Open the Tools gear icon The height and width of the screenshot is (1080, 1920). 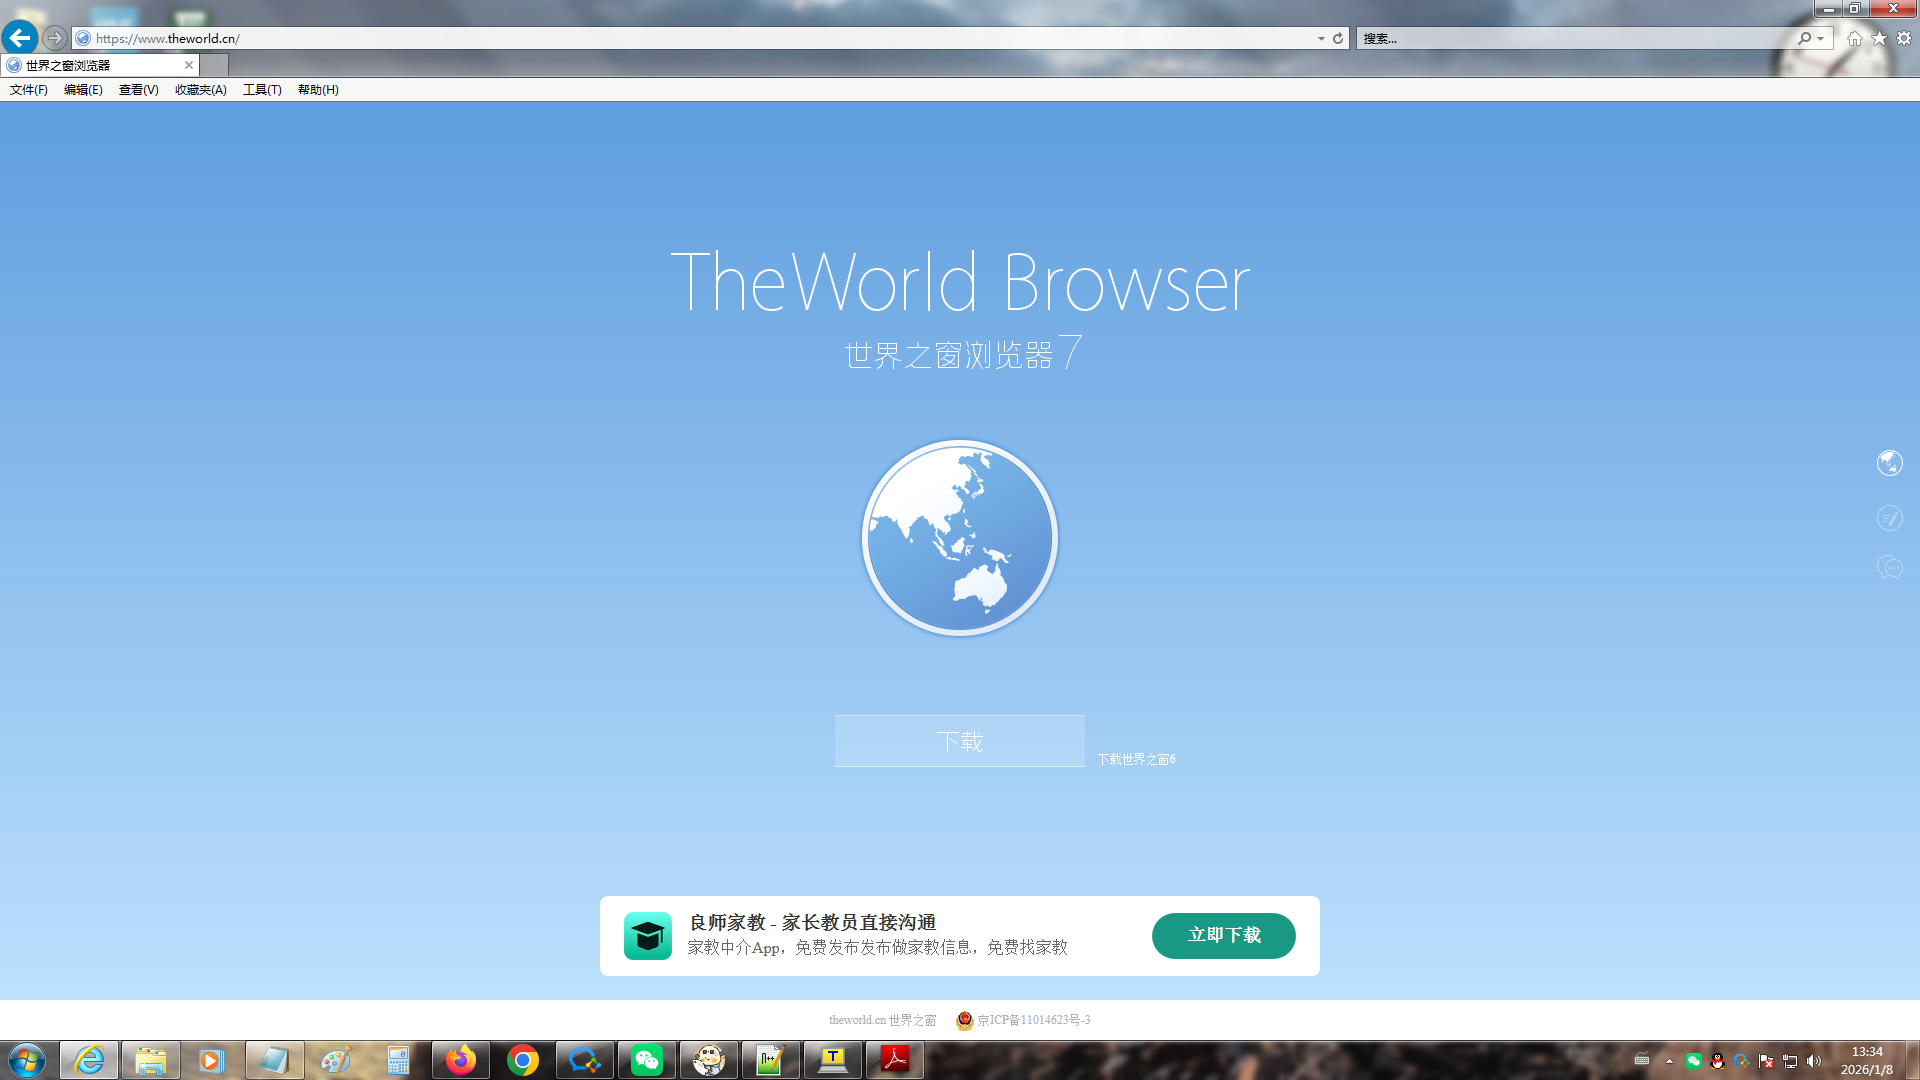point(1904,38)
